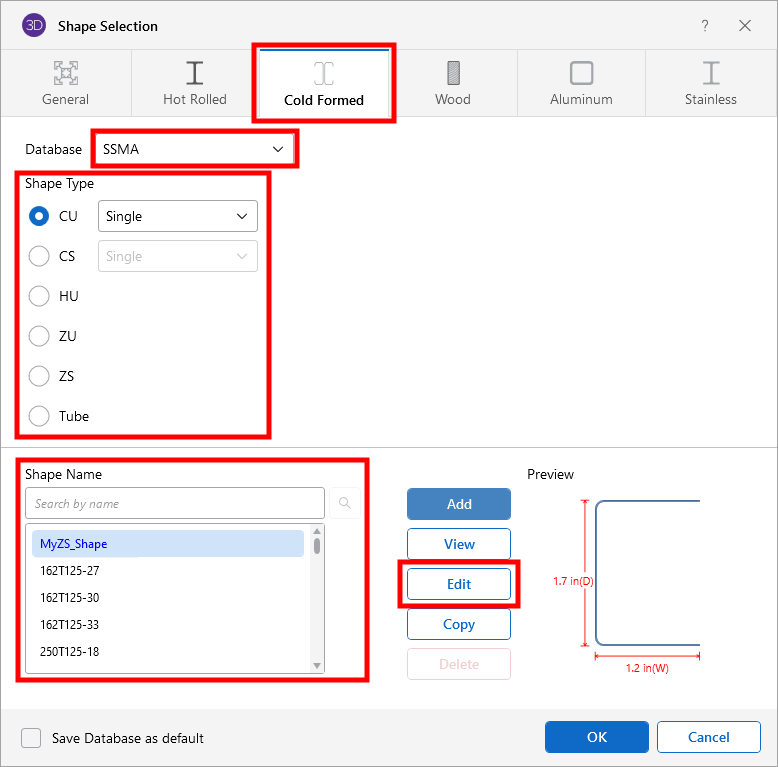Expand the CU Single dropdown

(x=177, y=216)
